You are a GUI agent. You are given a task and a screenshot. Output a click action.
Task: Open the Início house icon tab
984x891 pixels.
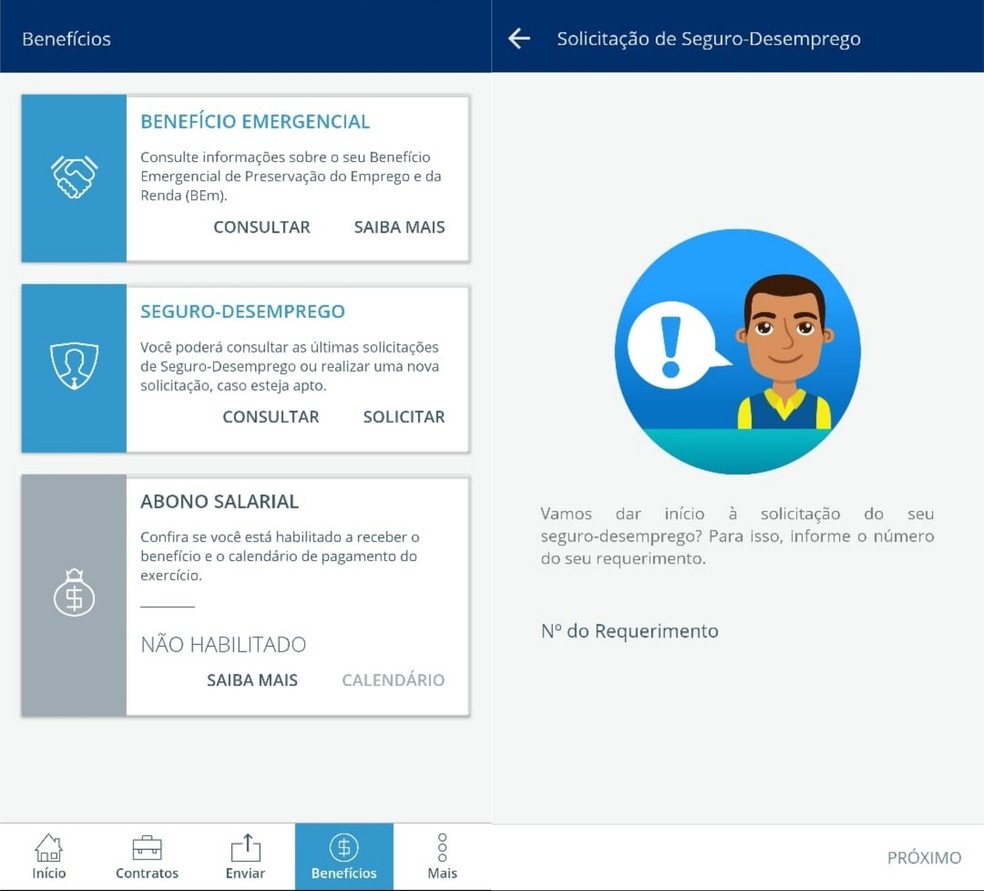(49, 856)
